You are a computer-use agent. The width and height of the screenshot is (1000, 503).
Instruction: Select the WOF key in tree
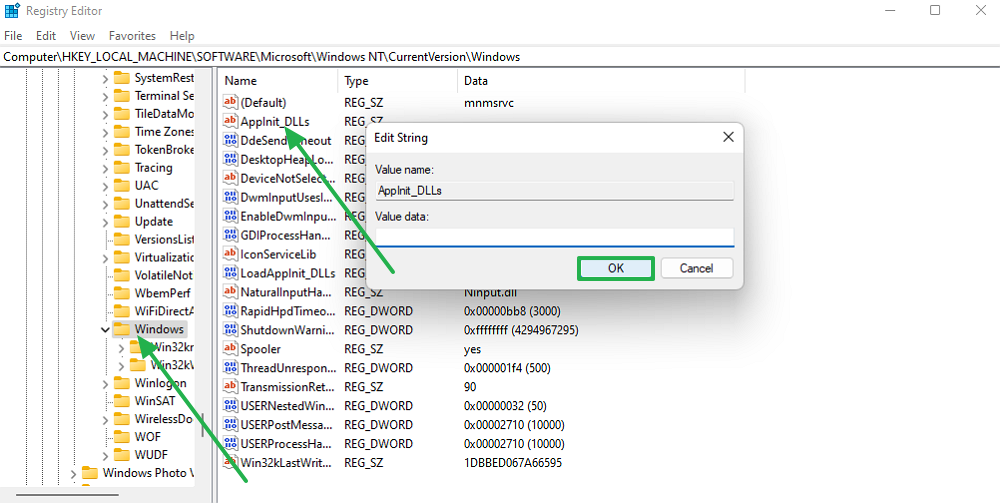click(x=147, y=437)
